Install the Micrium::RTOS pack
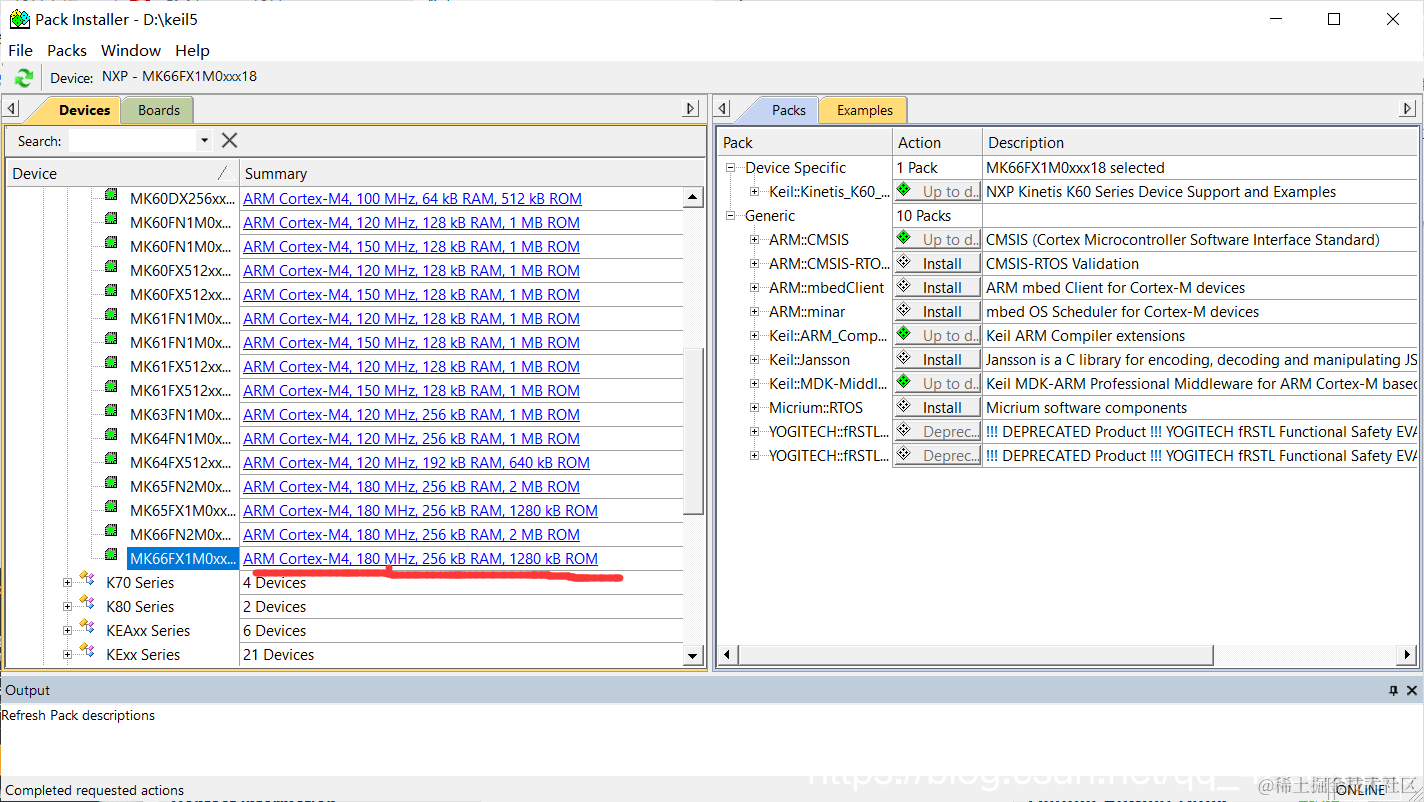 click(937, 408)
